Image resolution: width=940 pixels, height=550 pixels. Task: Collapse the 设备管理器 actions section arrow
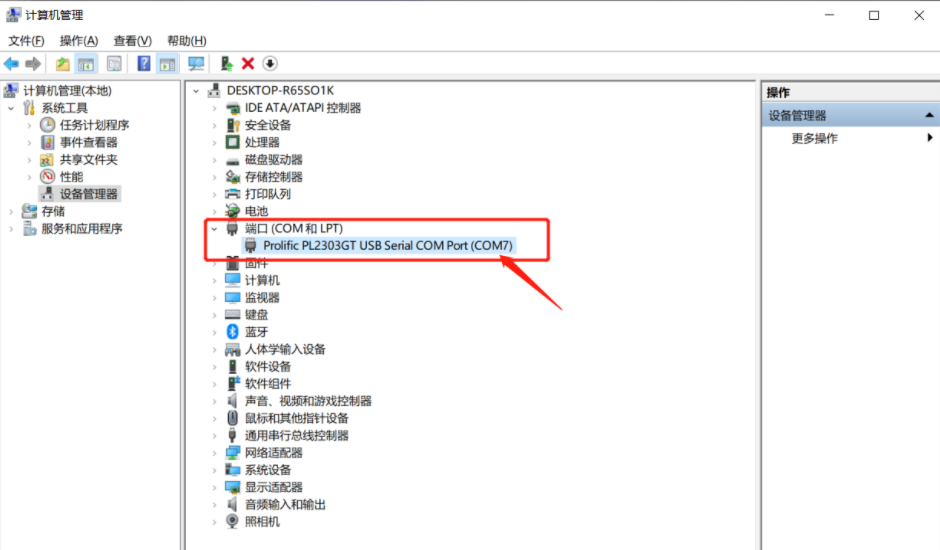click(x=929, y=115)
